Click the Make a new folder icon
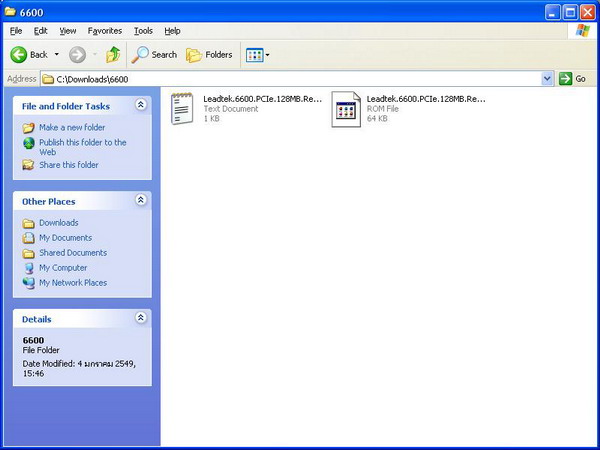600x450 pixels. 28,127
